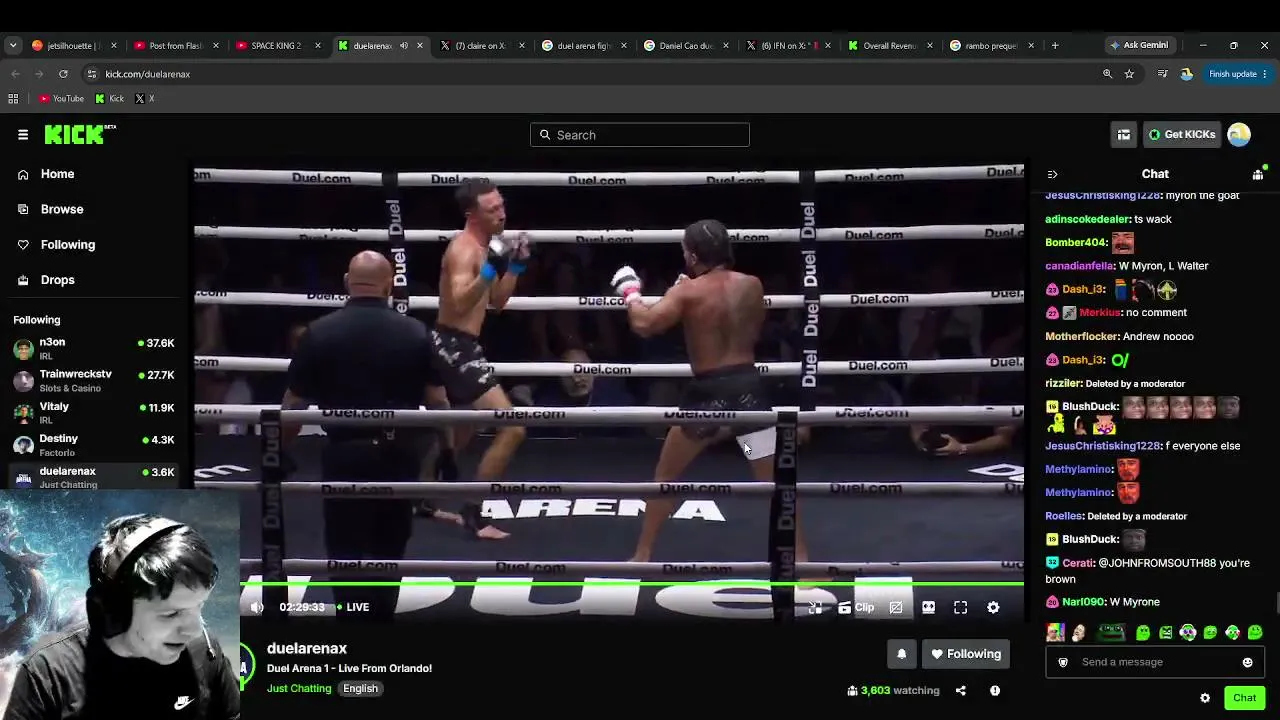Image resolution: width=1280 pixels, height=720 pixels.
Task: Click the duelarenax channel name
Action: [x=307, y=648]
